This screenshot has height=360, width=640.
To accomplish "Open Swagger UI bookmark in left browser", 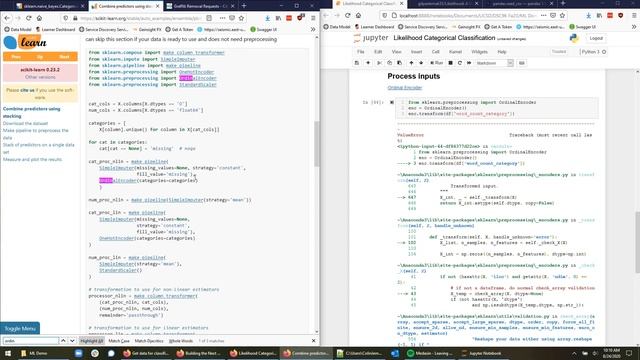I will tap(263, 29).
